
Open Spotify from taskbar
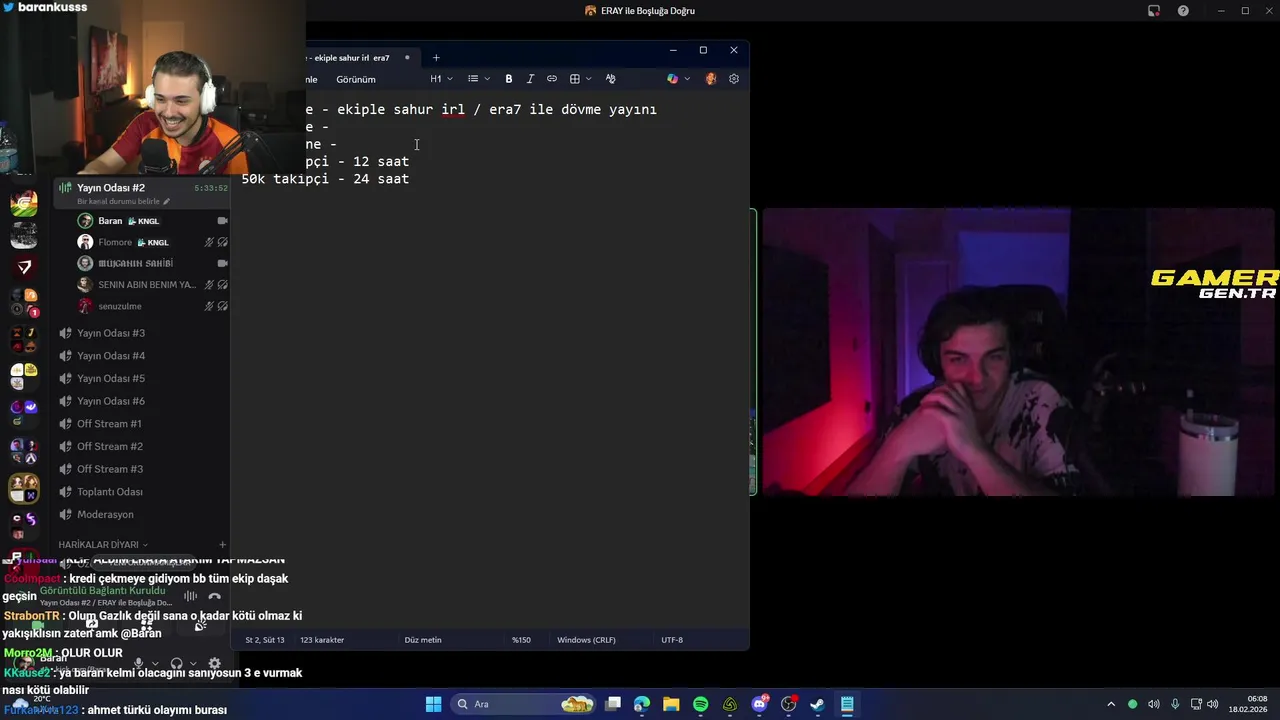coord(700,704)
